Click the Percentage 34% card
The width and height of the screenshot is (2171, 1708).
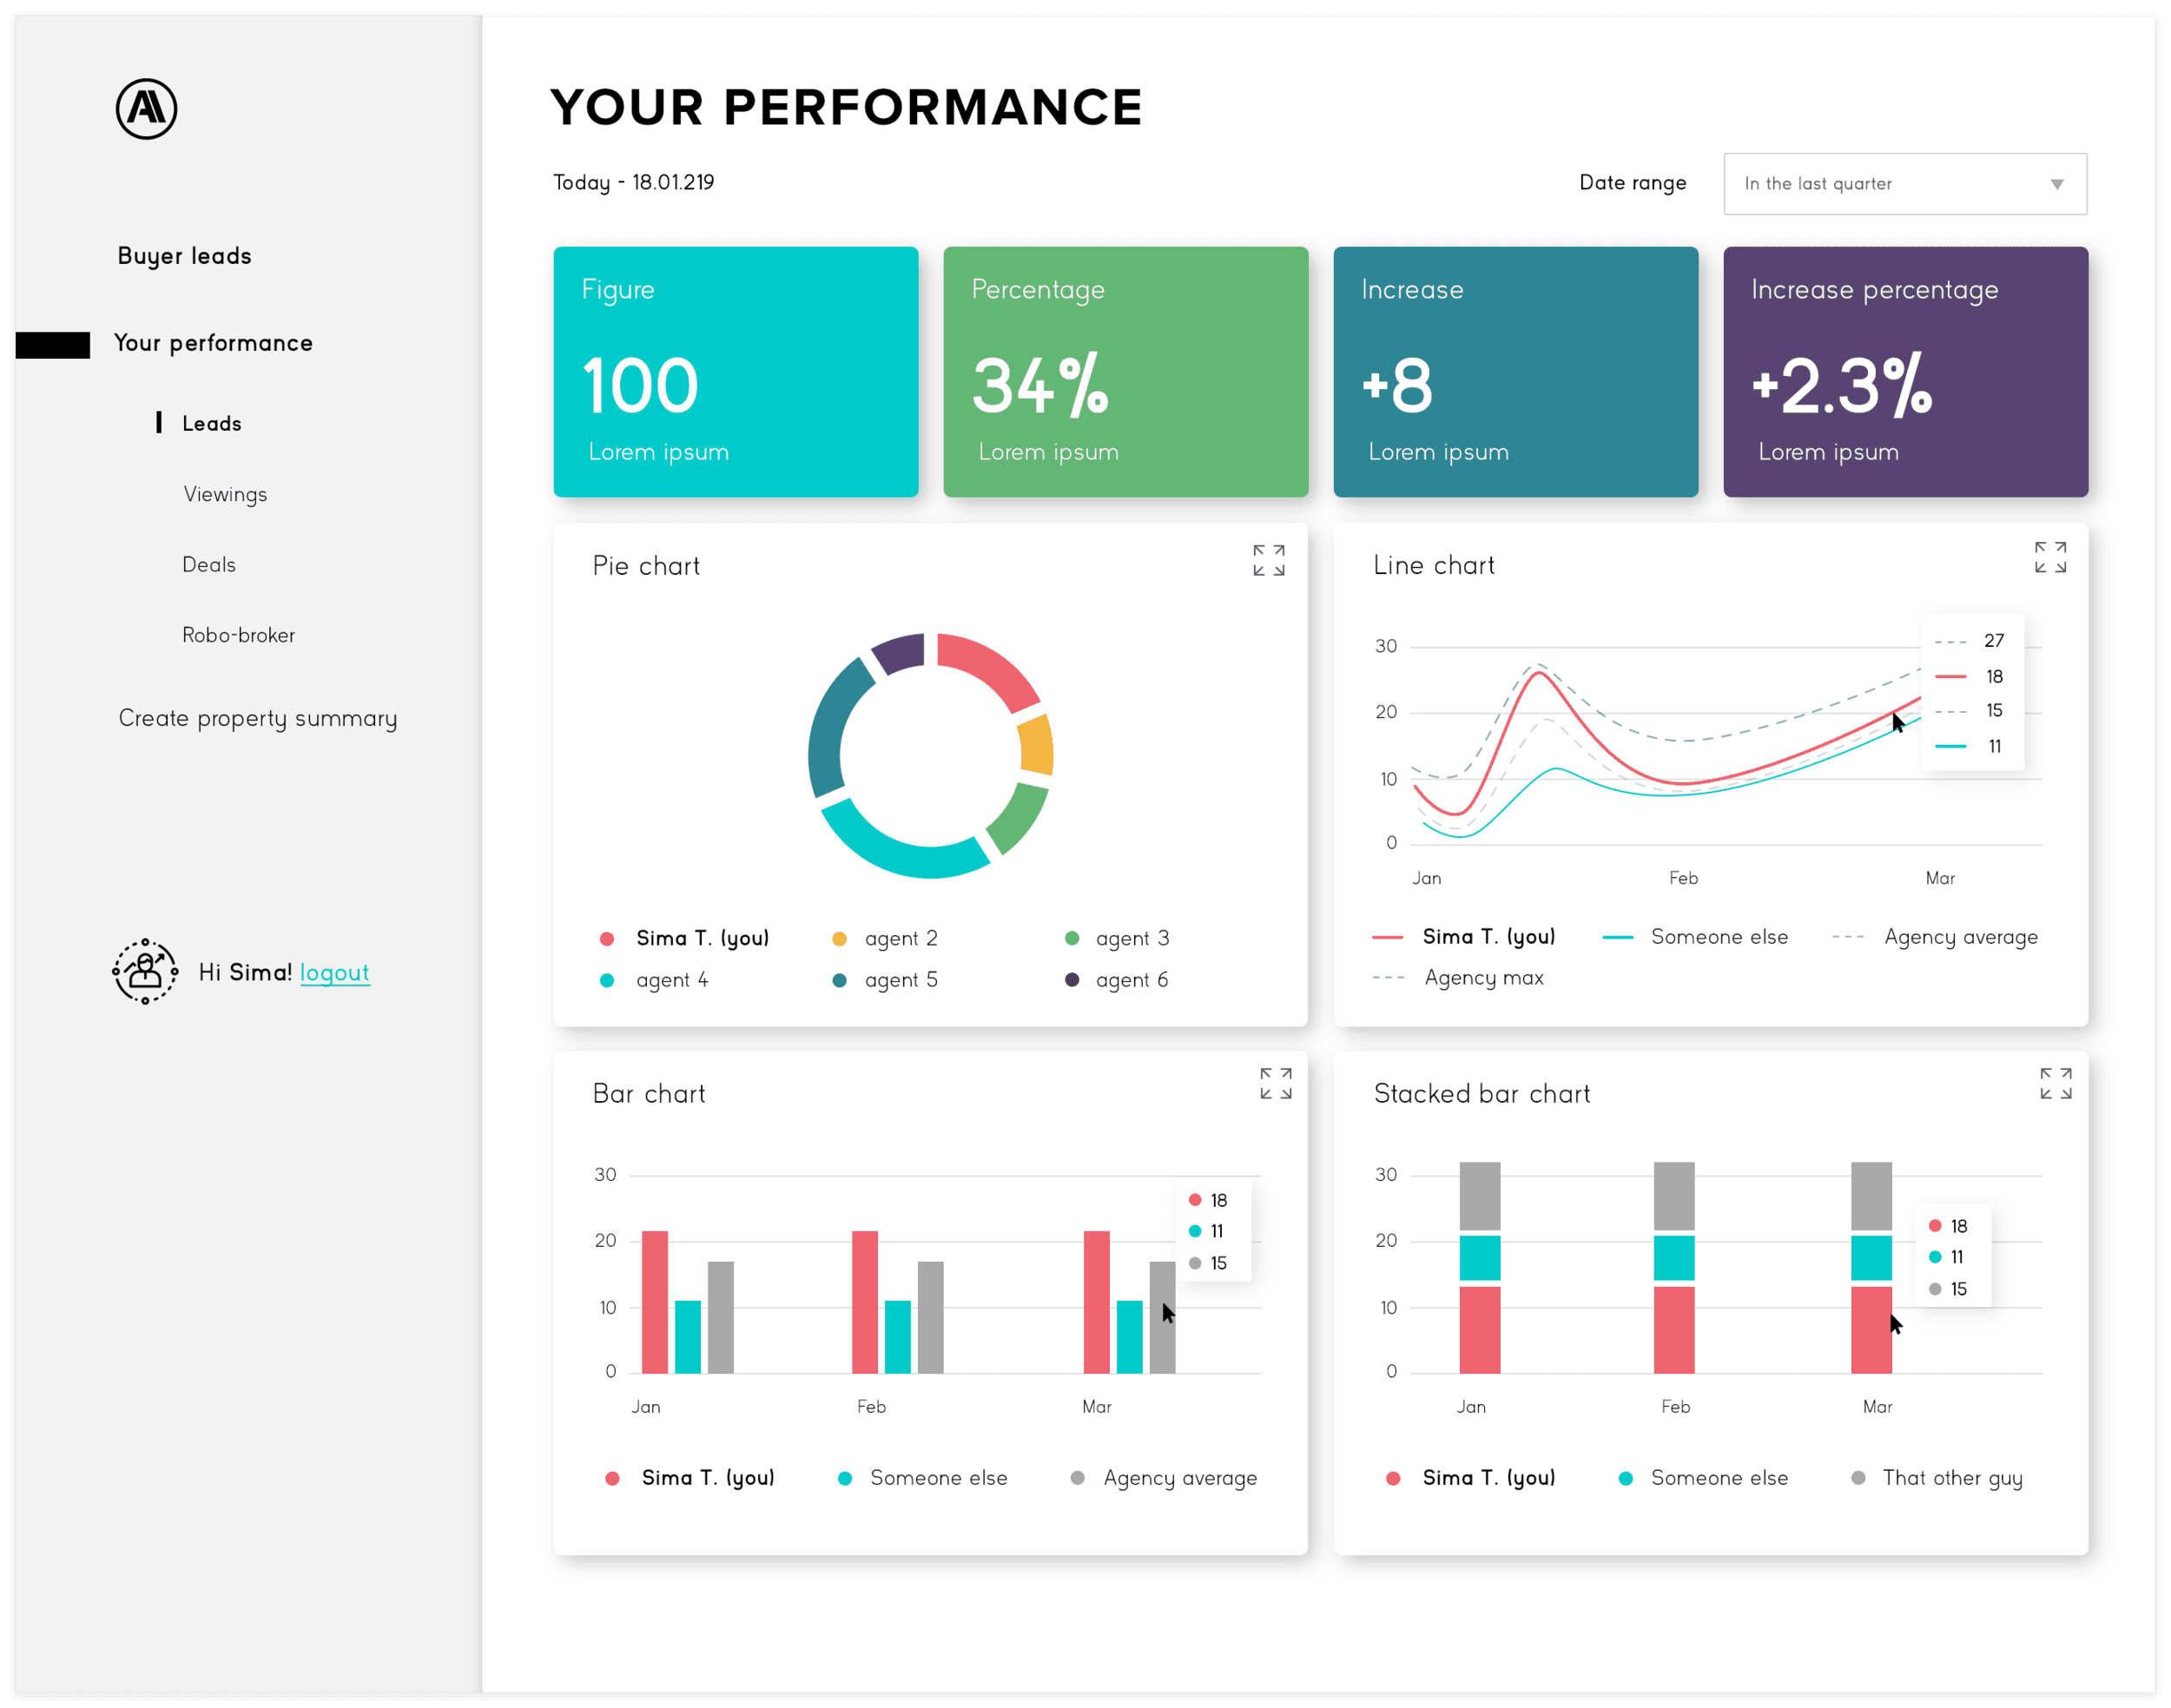(1125, 372)
